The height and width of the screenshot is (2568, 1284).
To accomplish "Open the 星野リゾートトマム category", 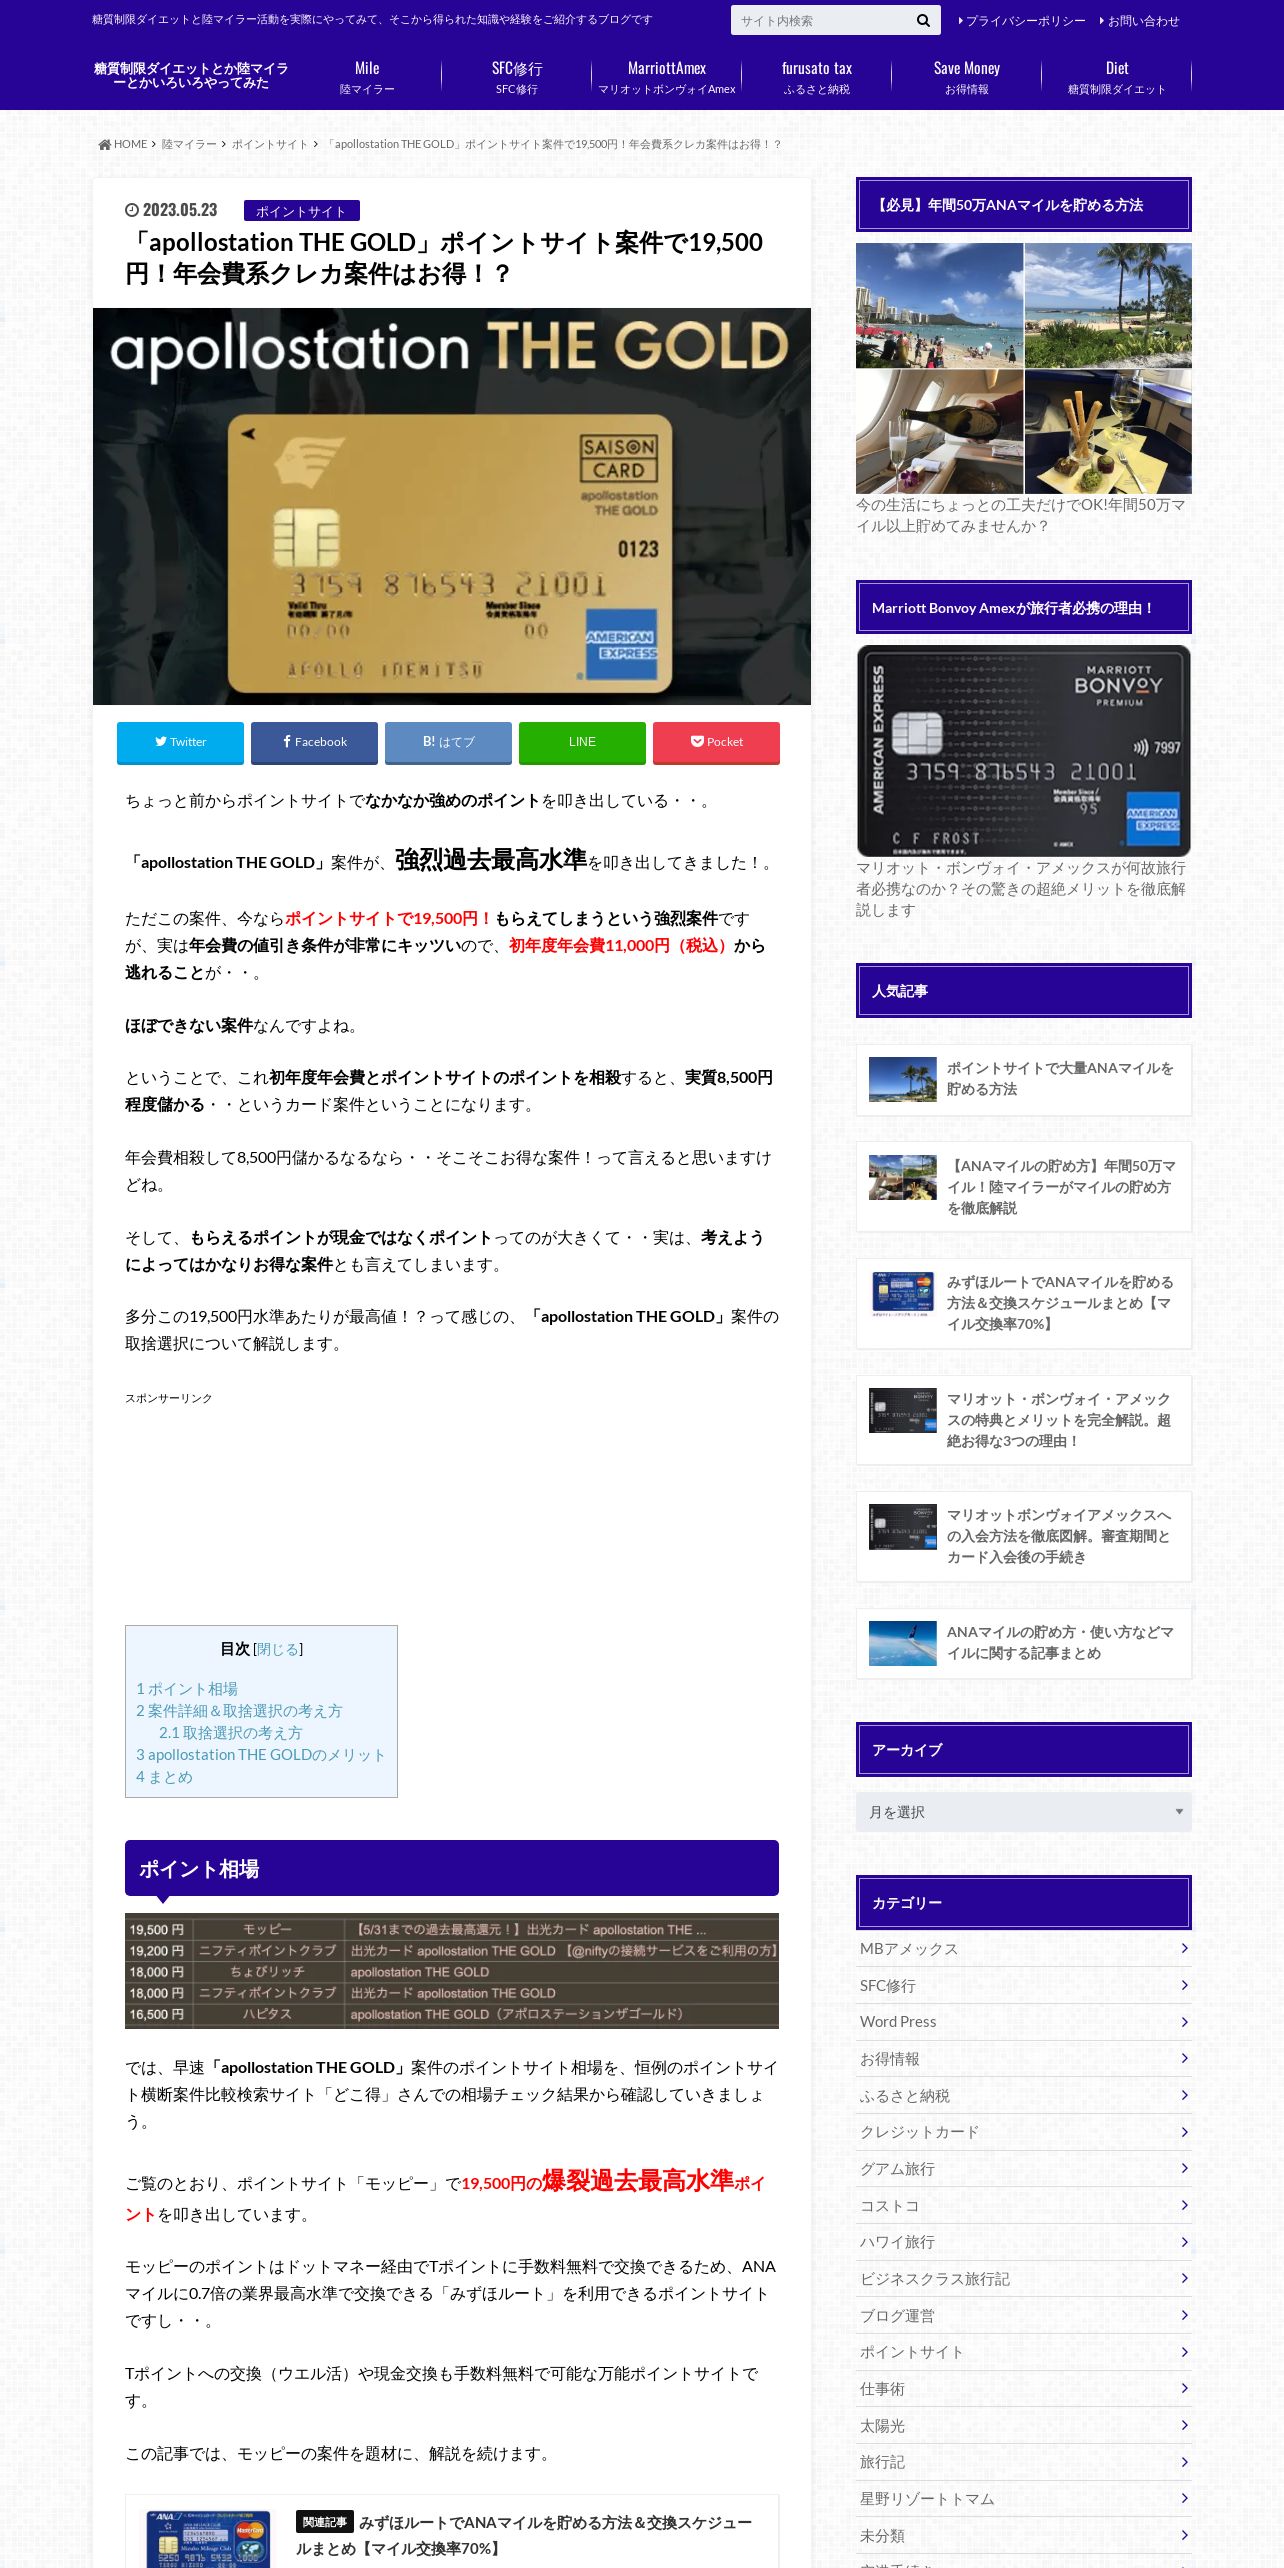I will point(1024,2499).
